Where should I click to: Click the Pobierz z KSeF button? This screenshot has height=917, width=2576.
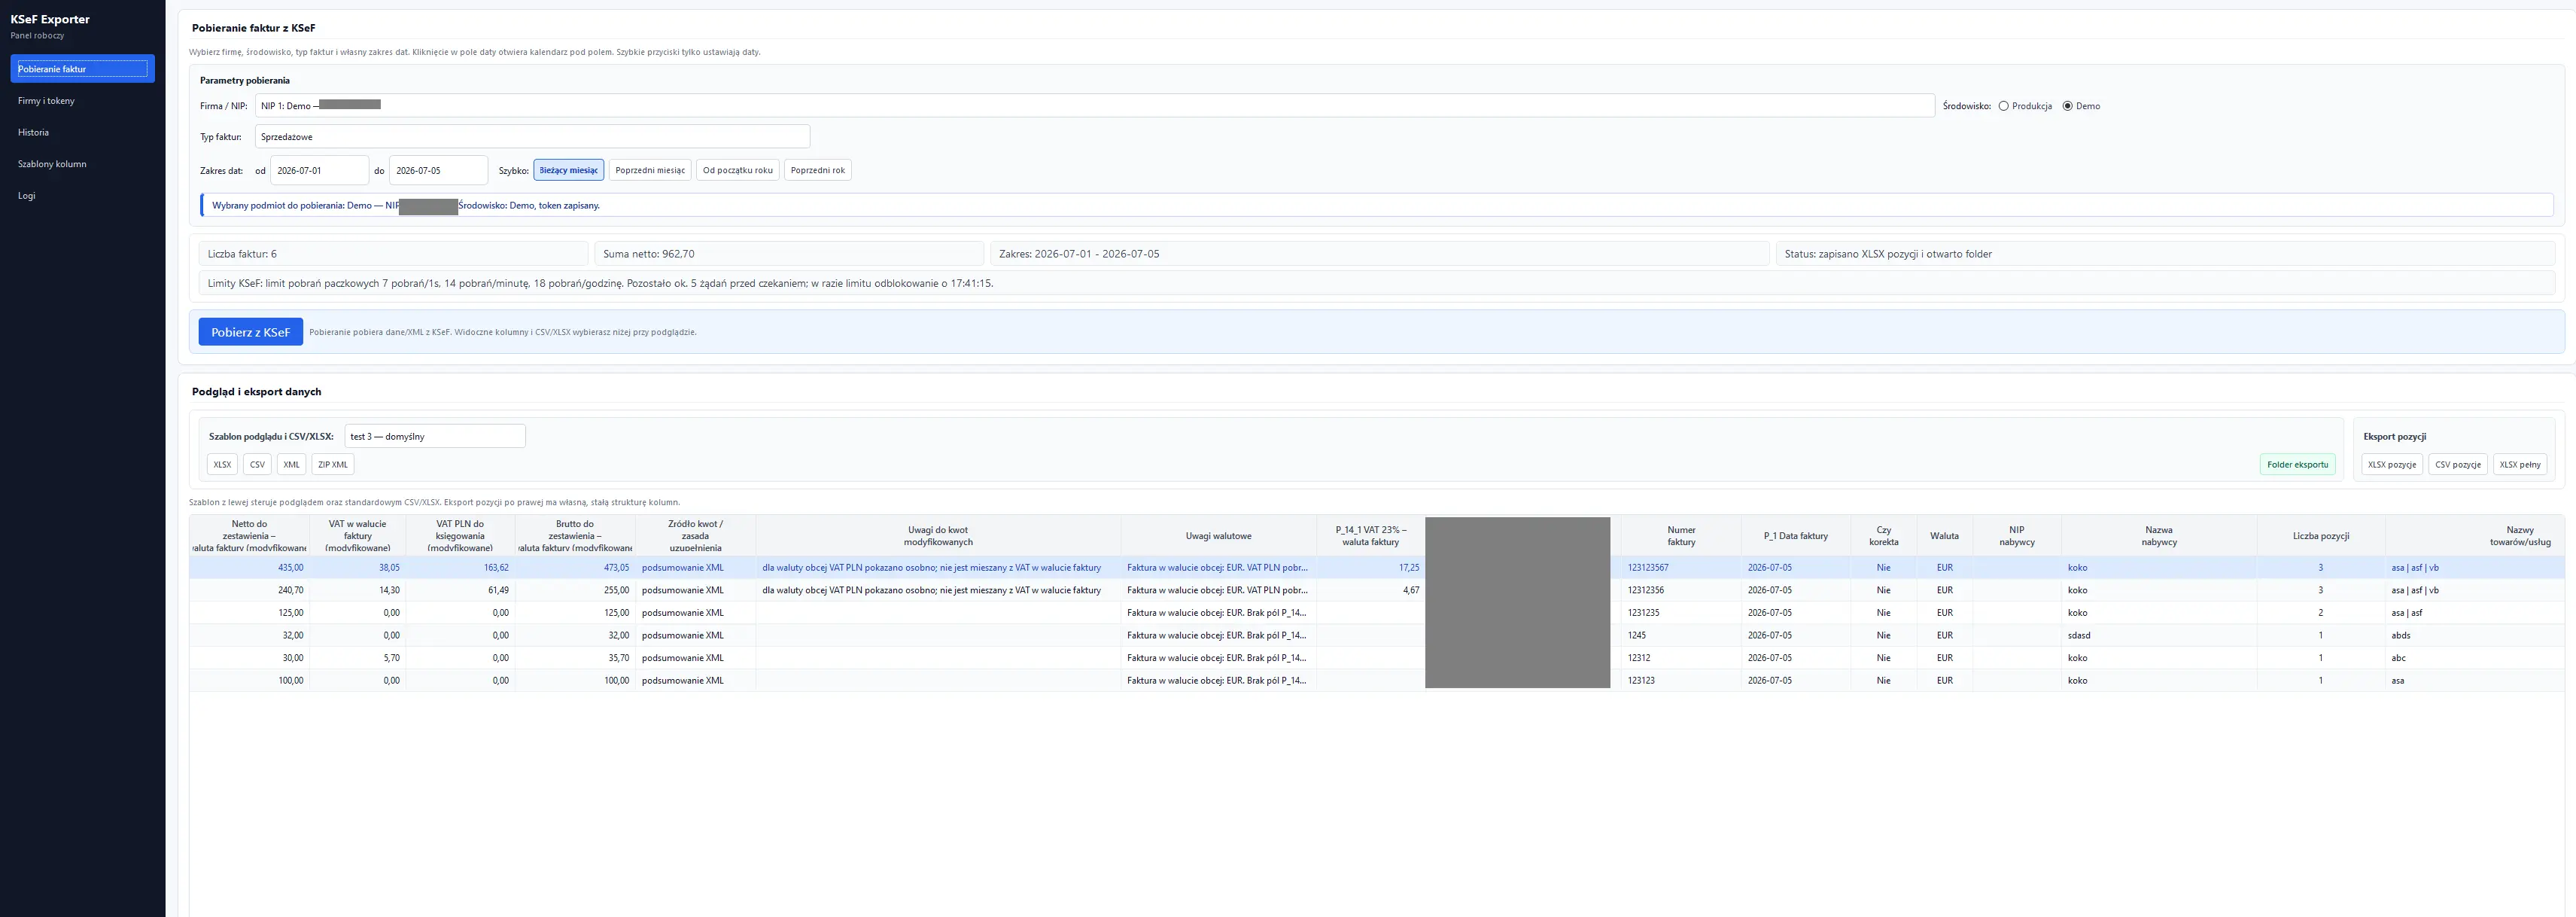(250, 332)
